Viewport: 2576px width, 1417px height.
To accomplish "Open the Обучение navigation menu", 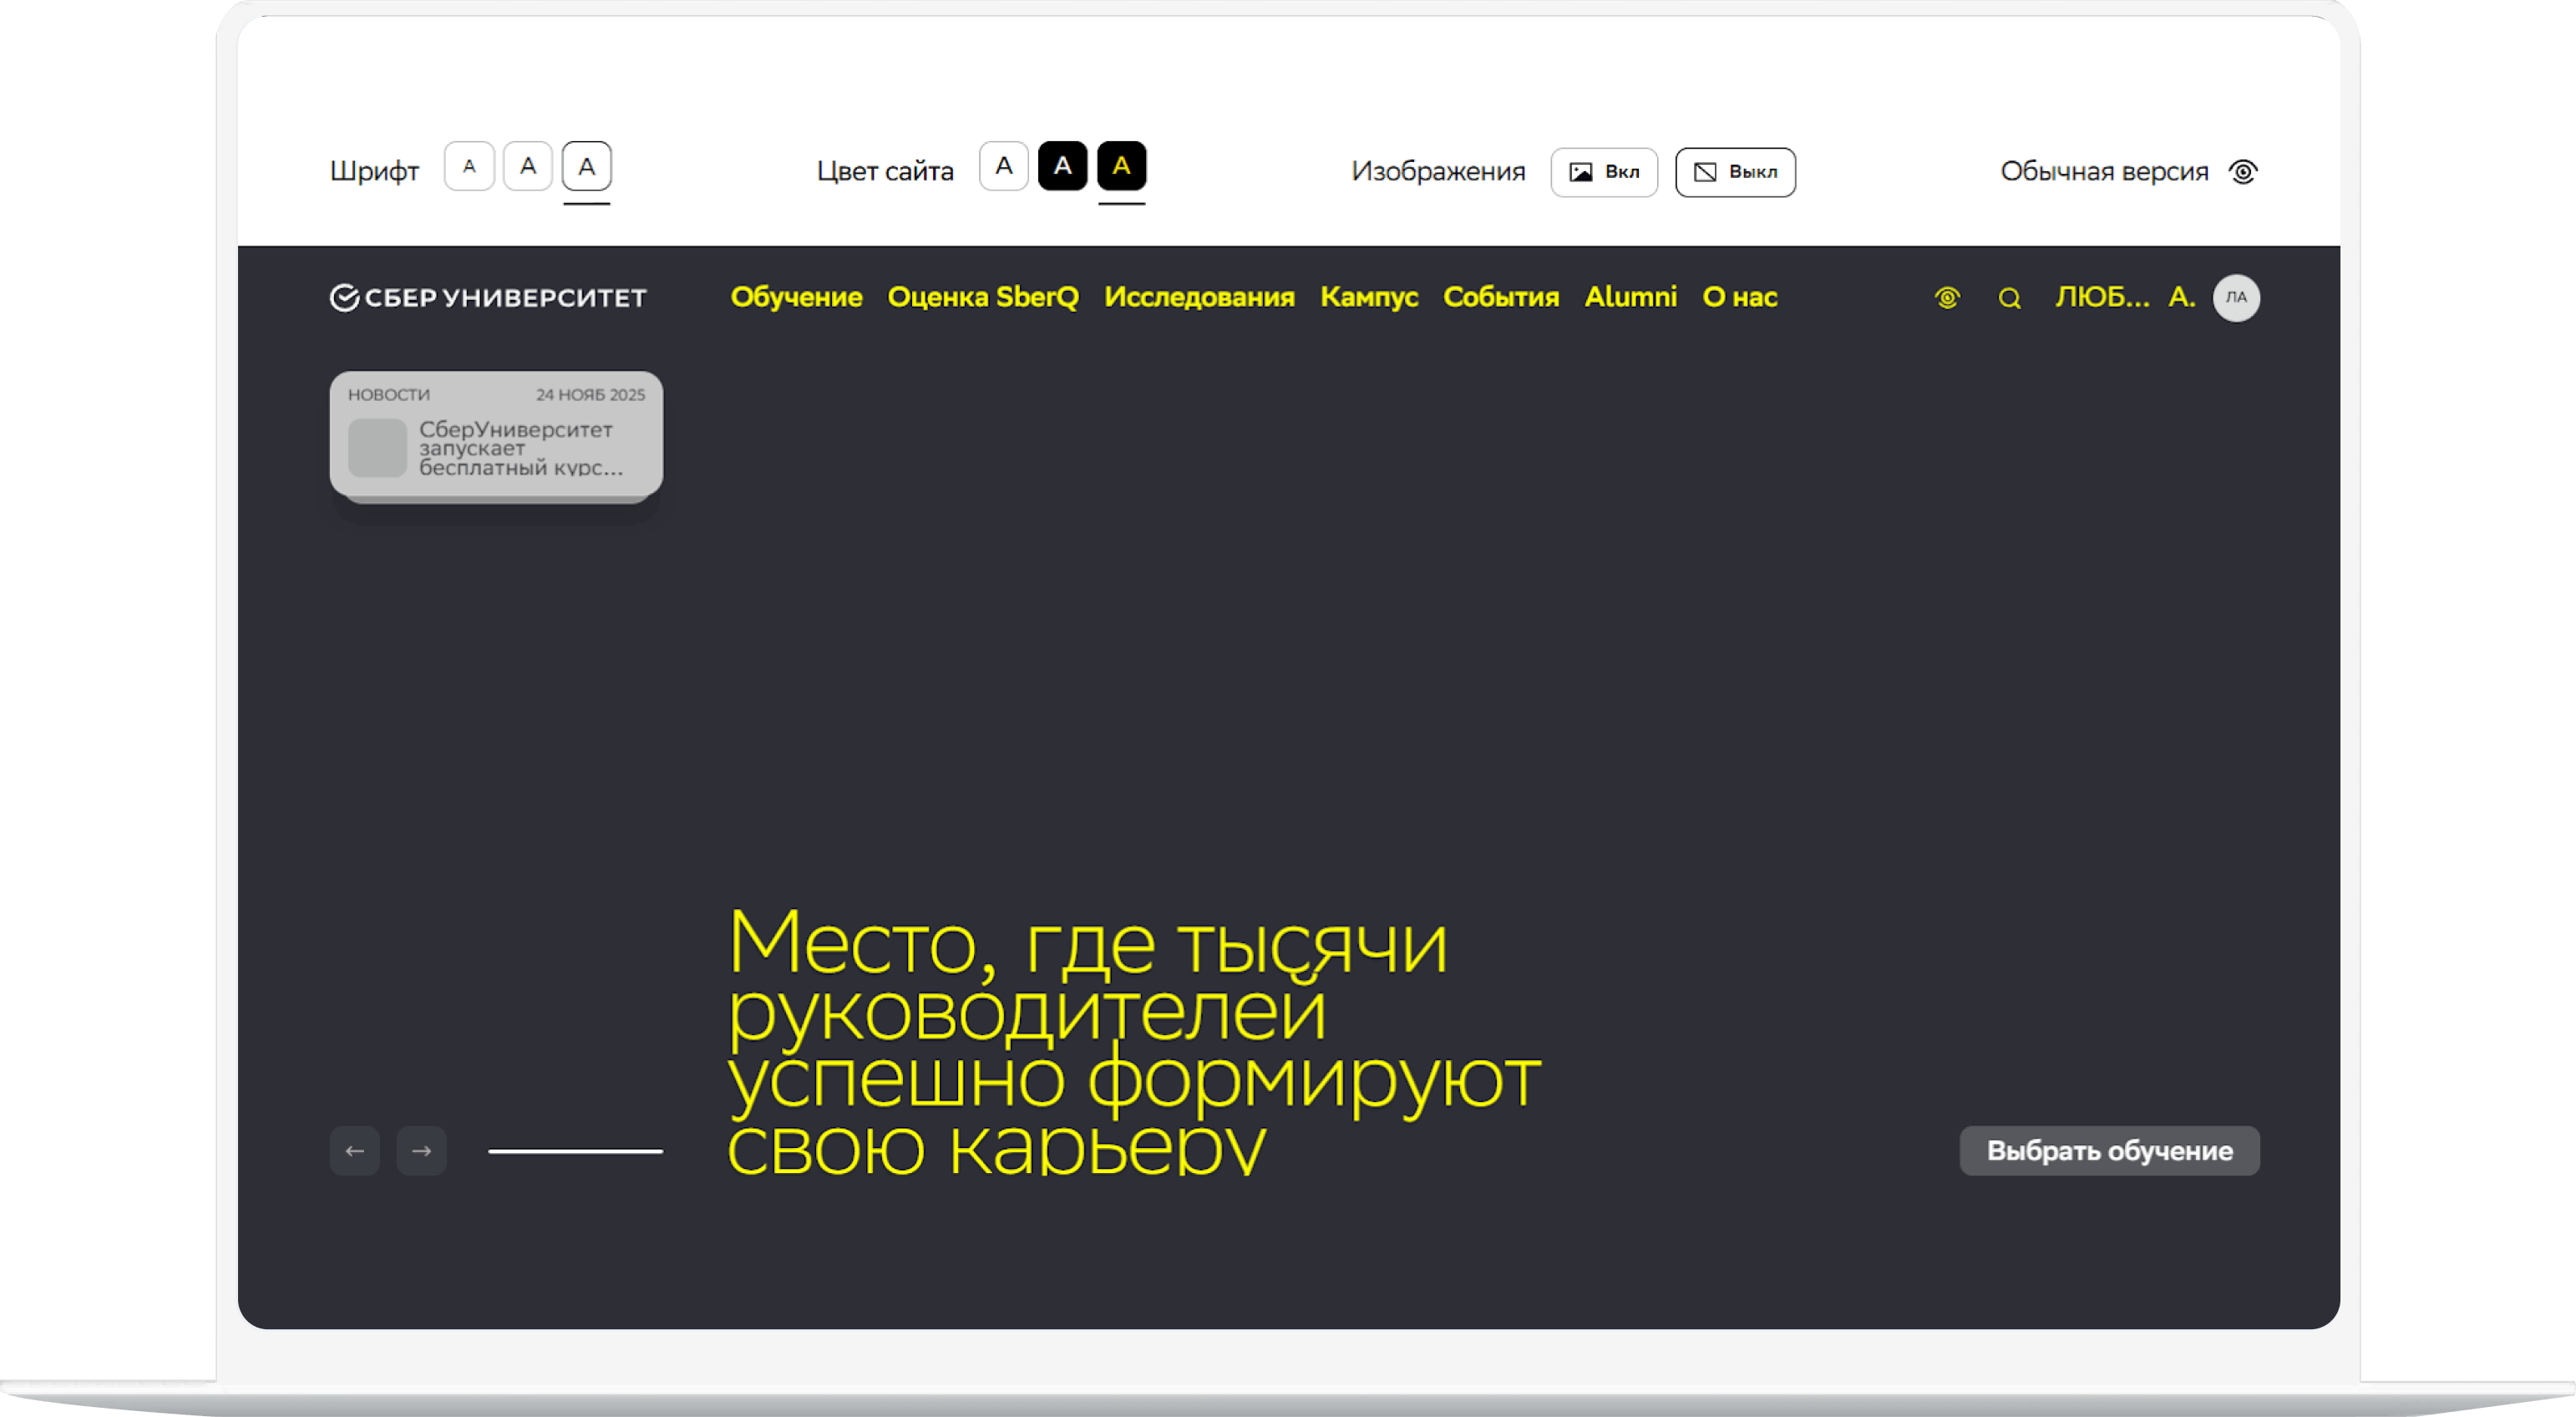I will pos(796,297).
